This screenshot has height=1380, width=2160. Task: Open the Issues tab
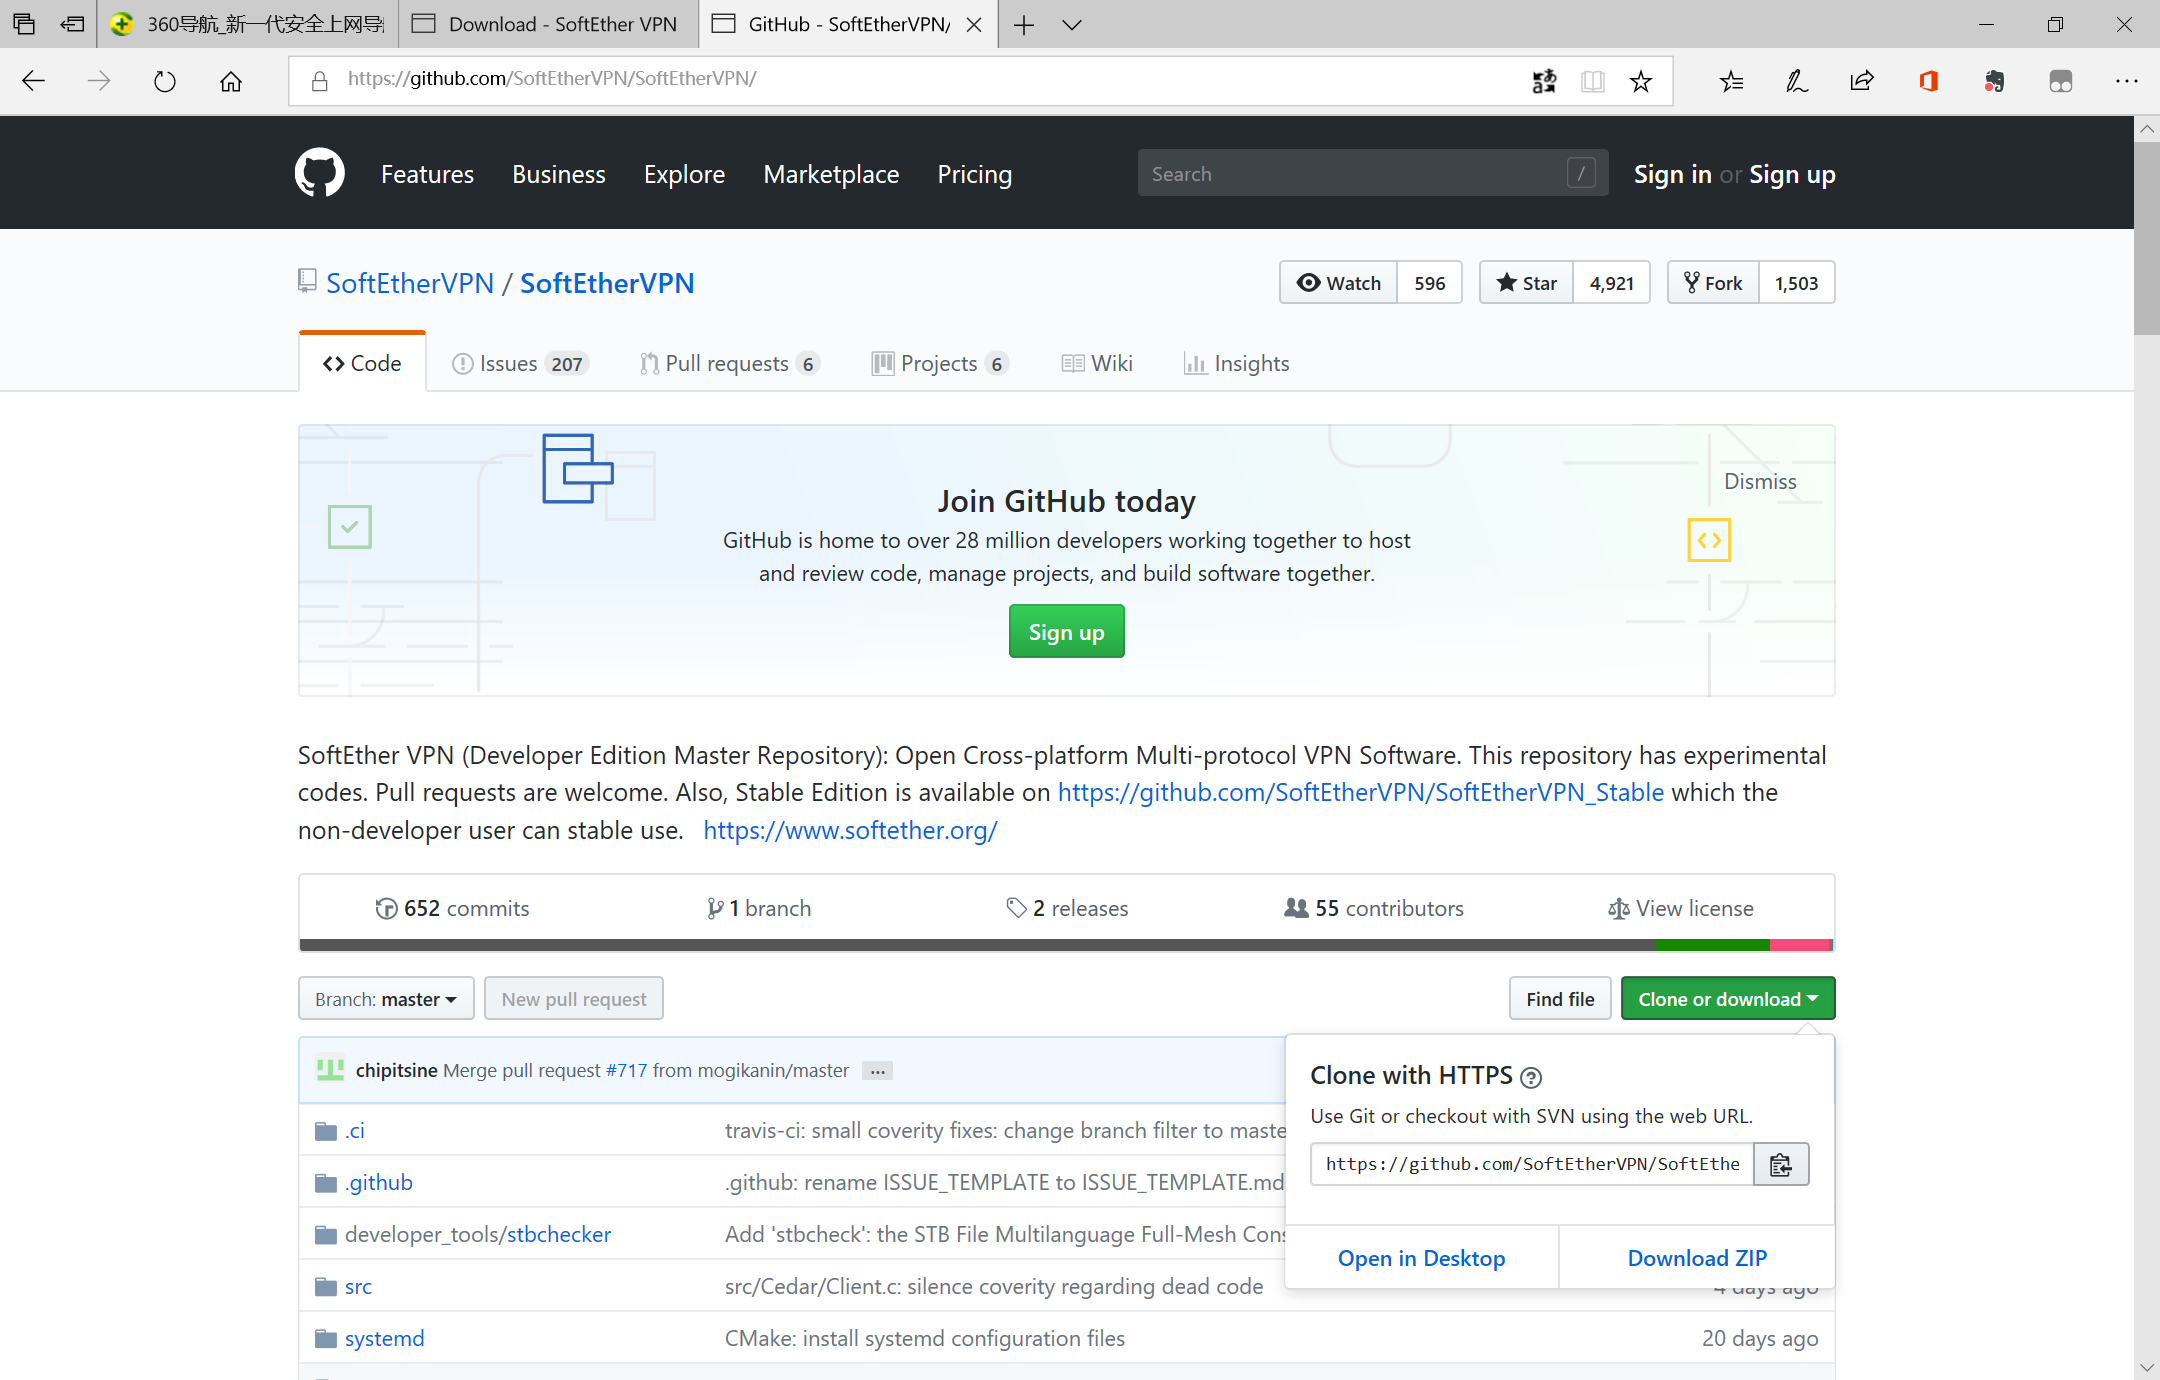coord(519,363)
